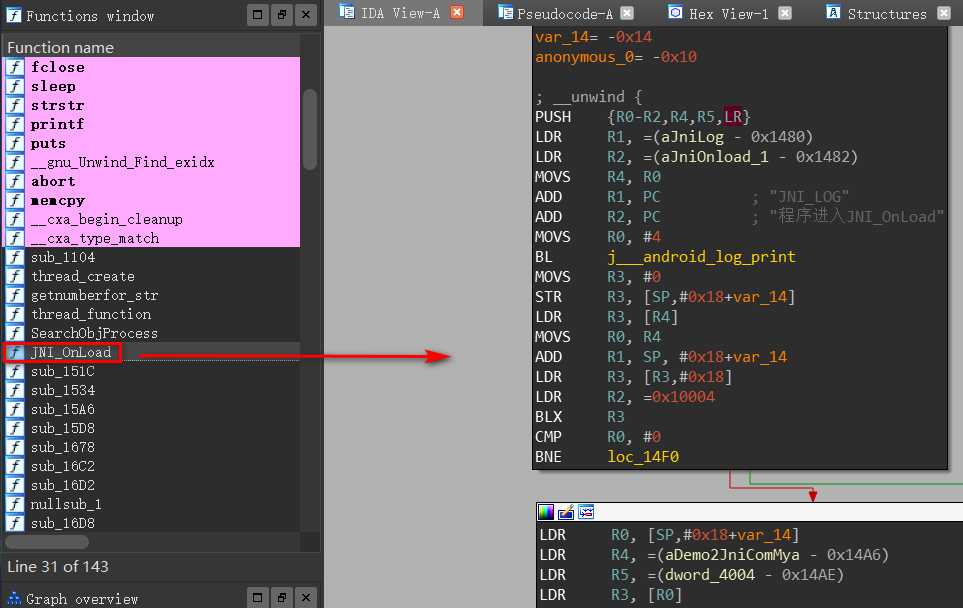Open the Structures tab
This screenshot has width=963, height=608.
(x=887, y=14)
